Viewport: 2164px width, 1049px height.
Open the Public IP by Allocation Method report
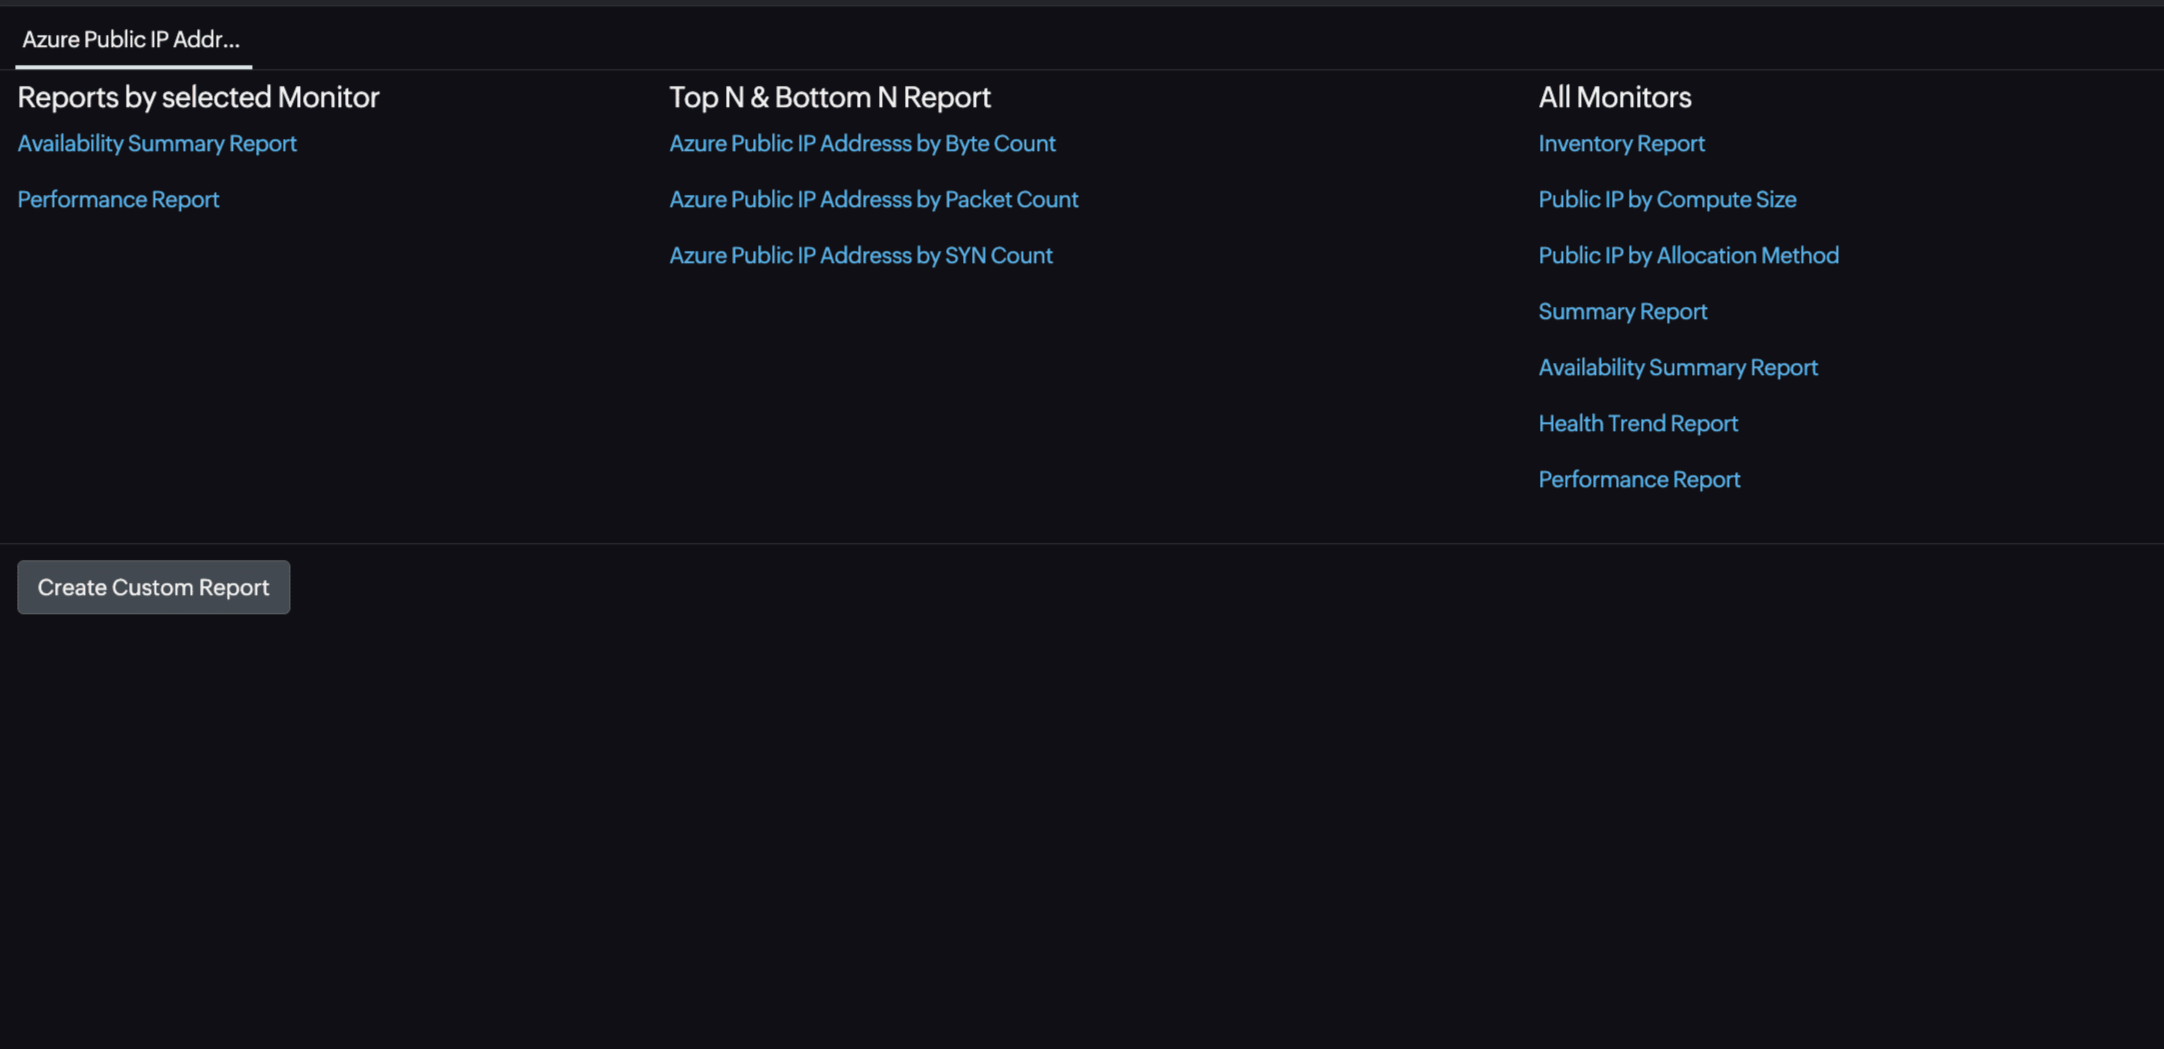point(1688,255)
